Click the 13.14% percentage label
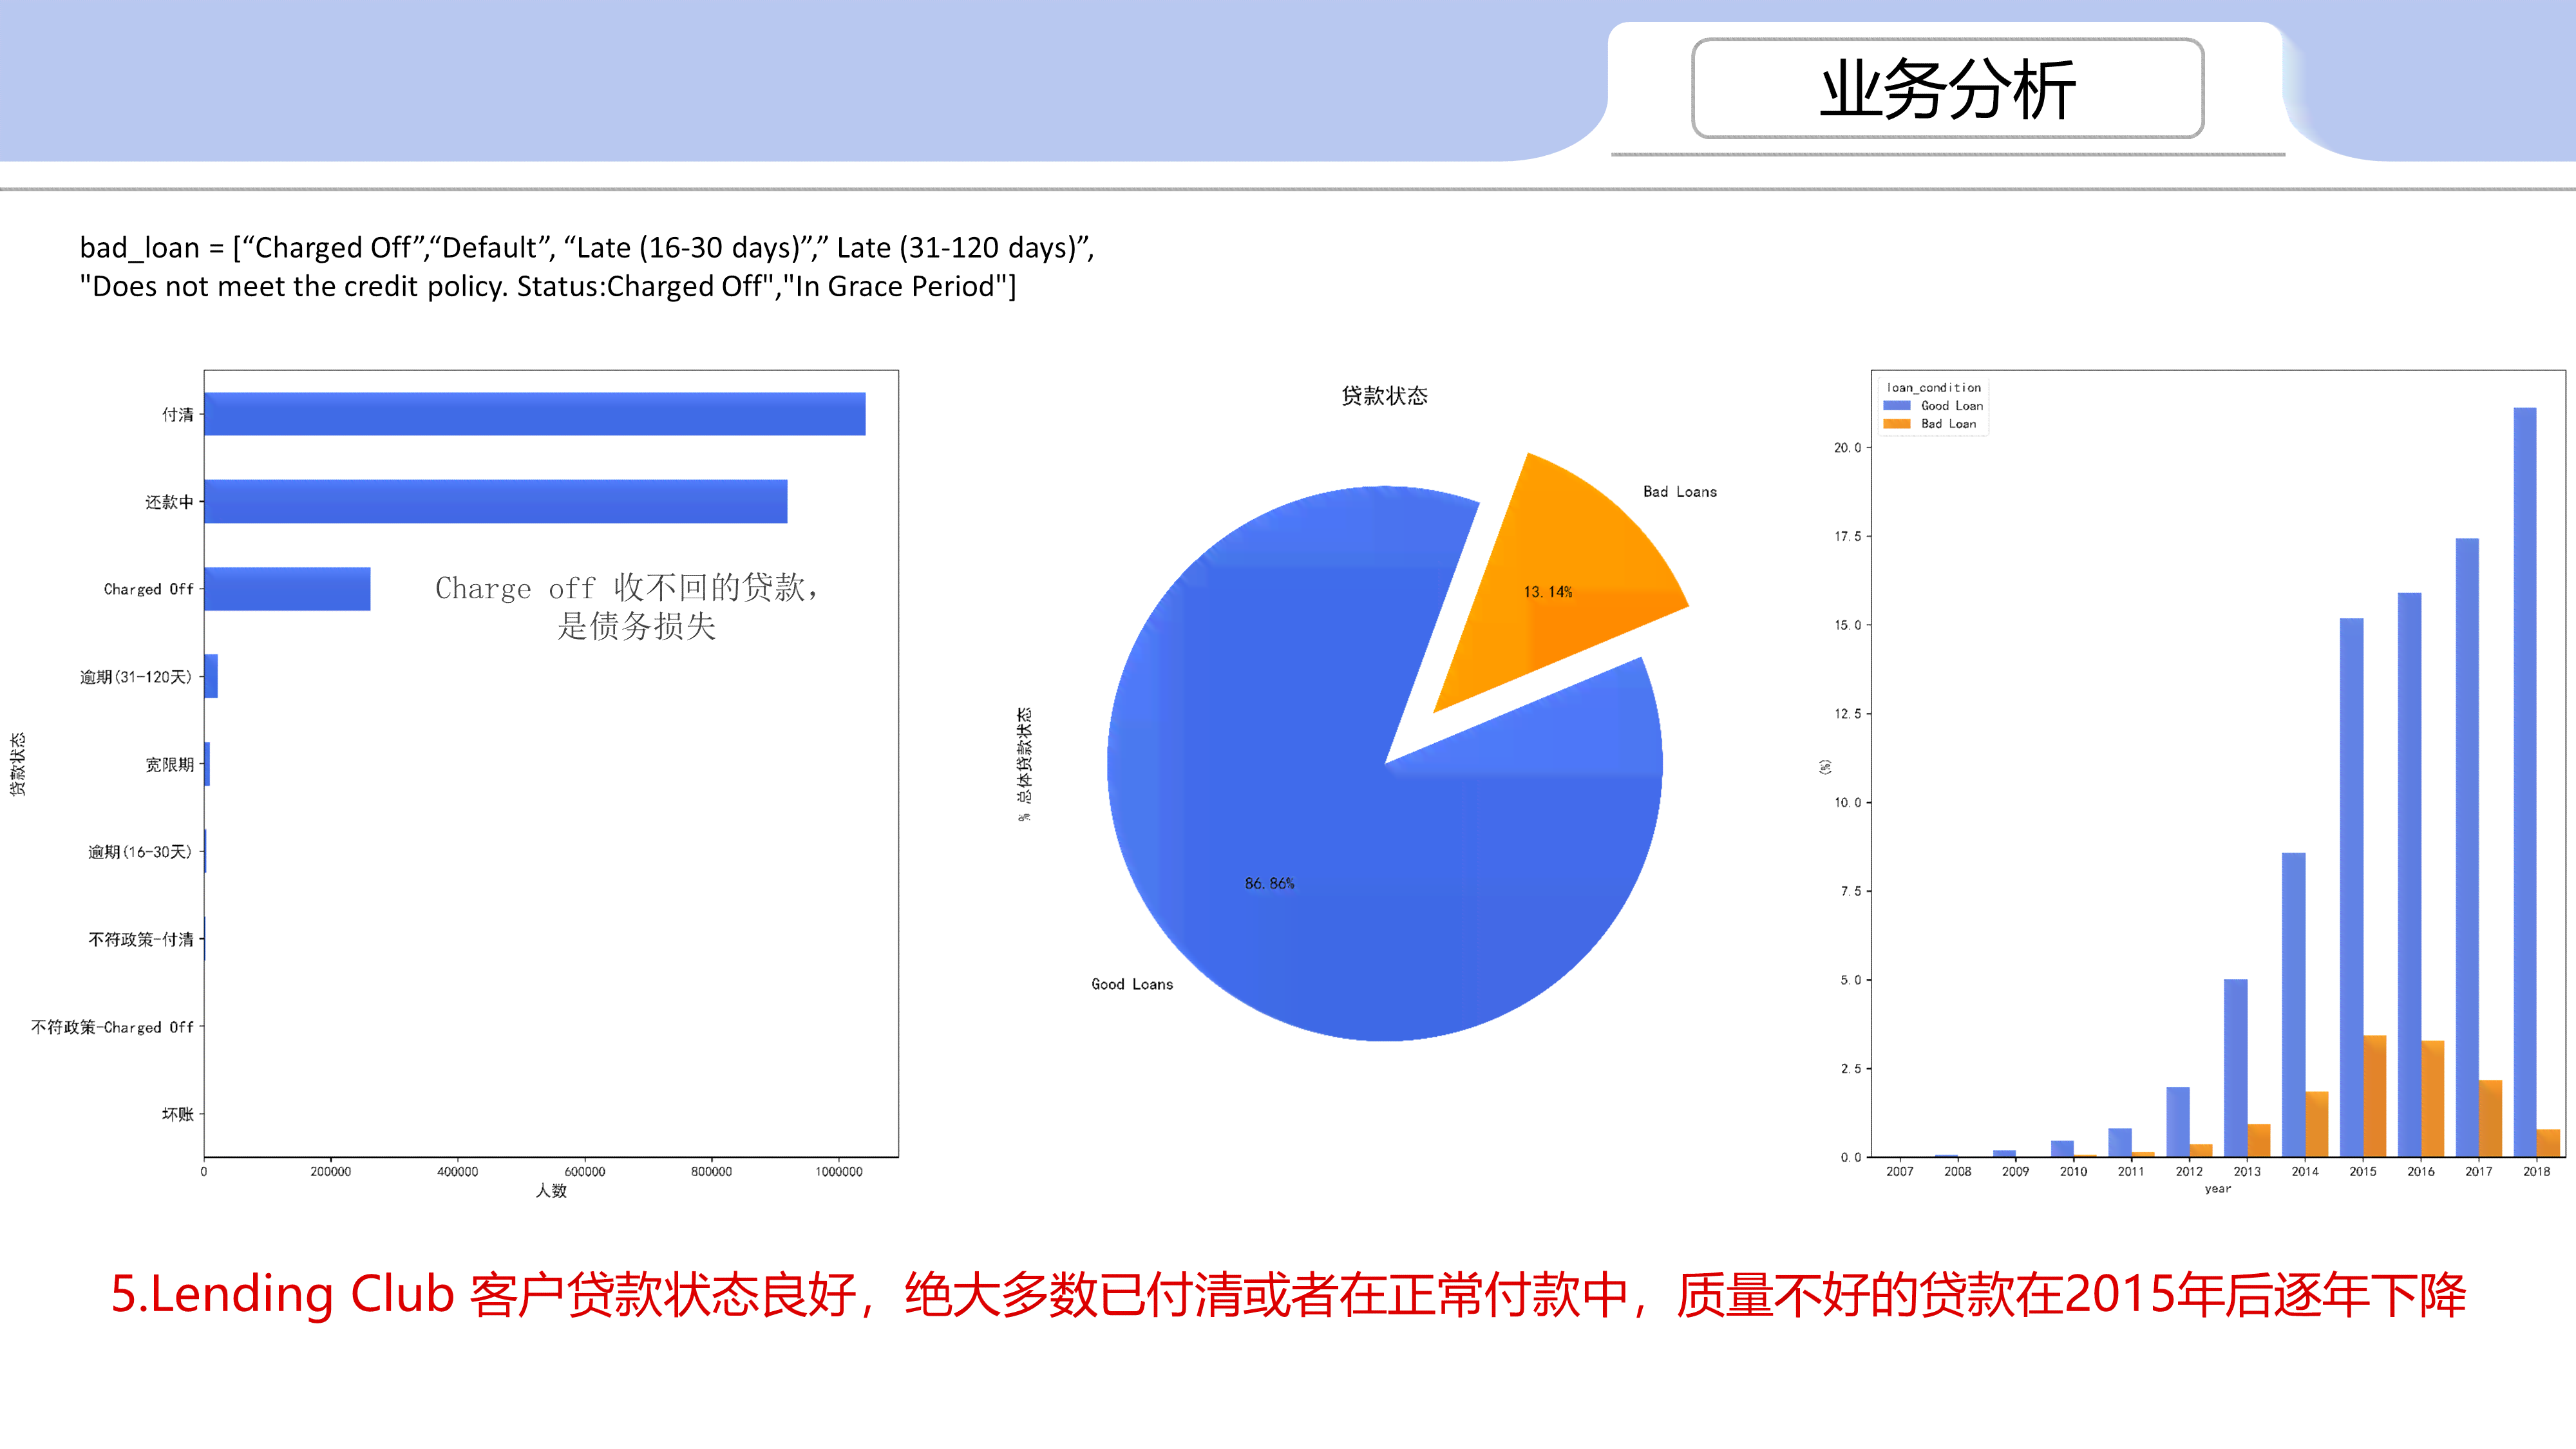The width and height of the screenshot is (2576, 1449). click(x=1548, y=592)
